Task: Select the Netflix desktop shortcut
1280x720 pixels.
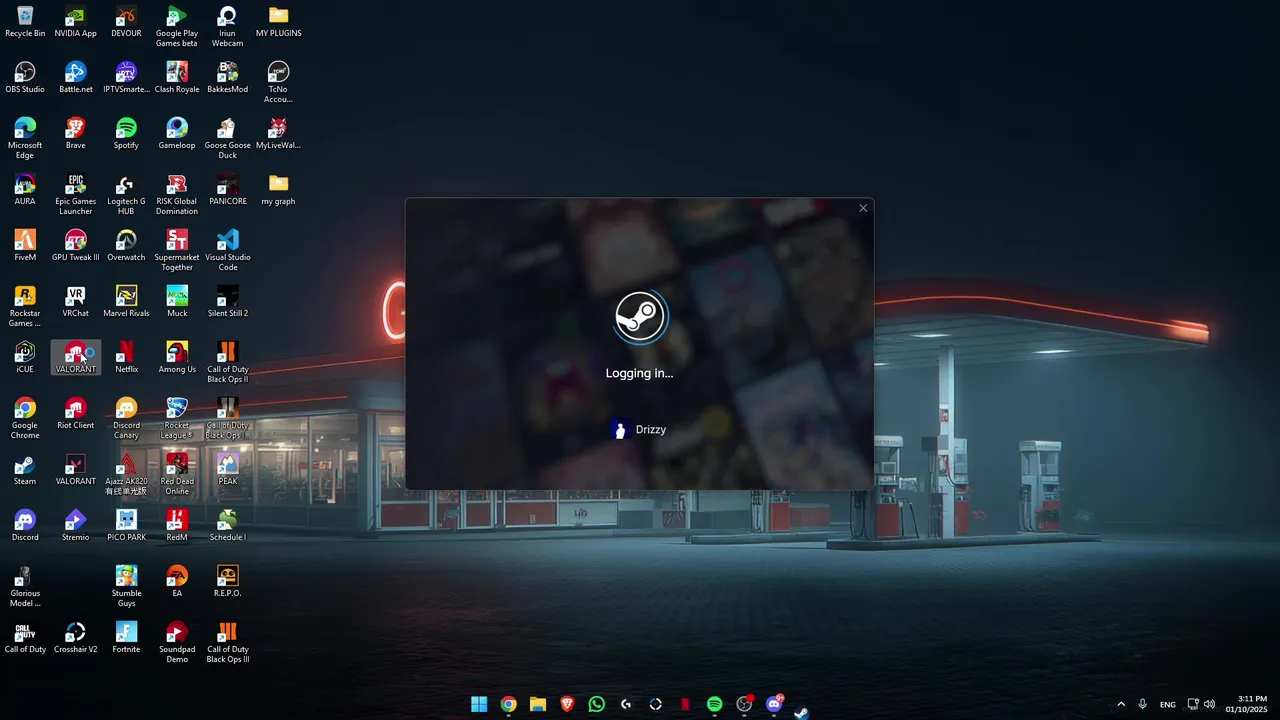Action: coord(126,358)
